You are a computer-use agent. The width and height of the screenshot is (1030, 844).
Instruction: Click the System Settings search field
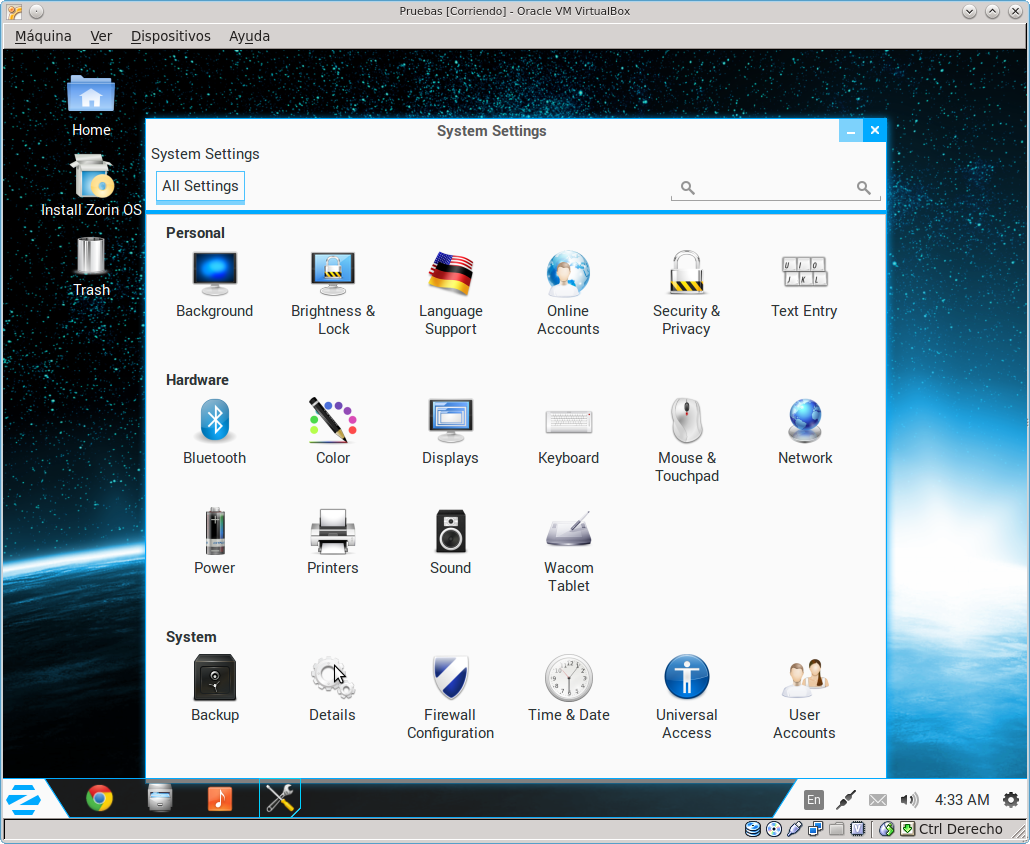coord(775,187)
